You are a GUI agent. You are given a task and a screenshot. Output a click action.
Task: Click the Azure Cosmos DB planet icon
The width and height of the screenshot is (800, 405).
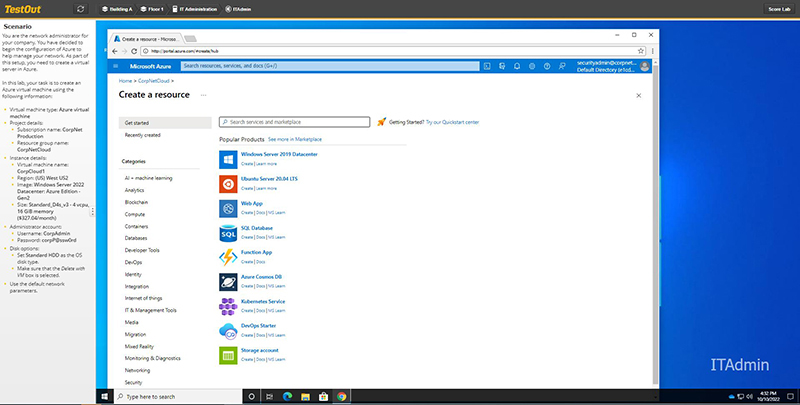coord(228,282)
